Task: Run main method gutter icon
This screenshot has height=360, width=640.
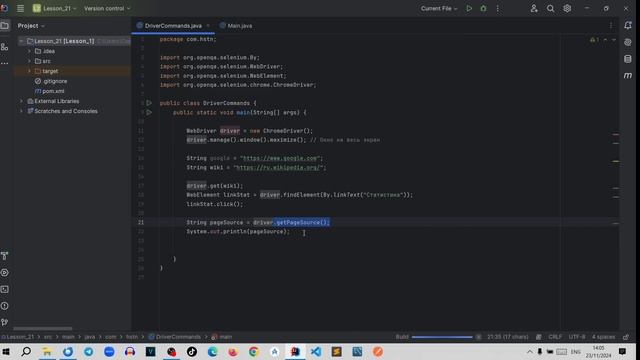Action: tap(149, 112)
